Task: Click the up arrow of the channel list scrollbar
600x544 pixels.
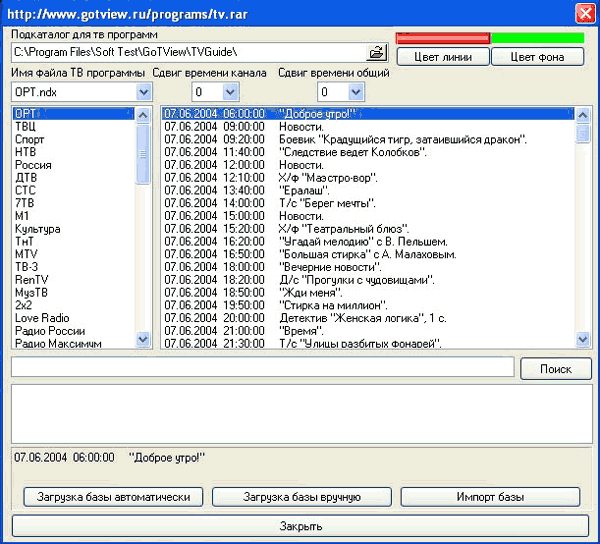Action: point(143,115)
